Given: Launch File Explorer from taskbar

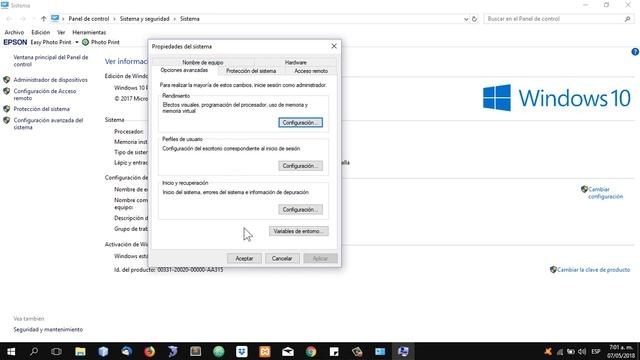Looking at the screenshot, I should pos(80,351).
